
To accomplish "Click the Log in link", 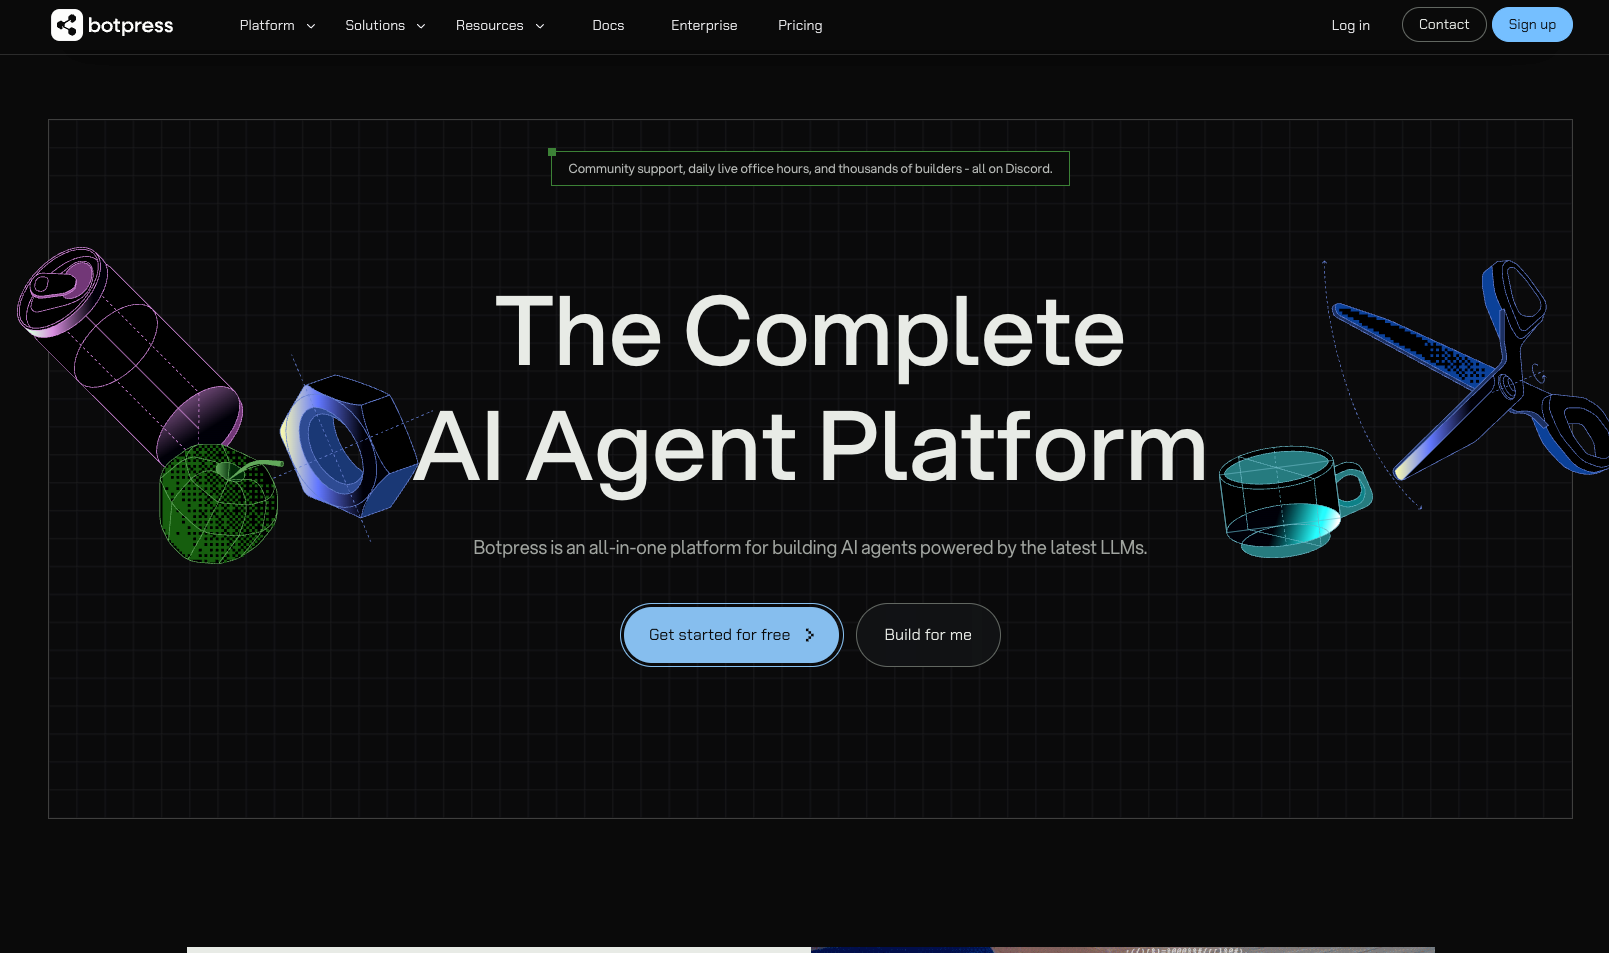I will [1351, 25].
